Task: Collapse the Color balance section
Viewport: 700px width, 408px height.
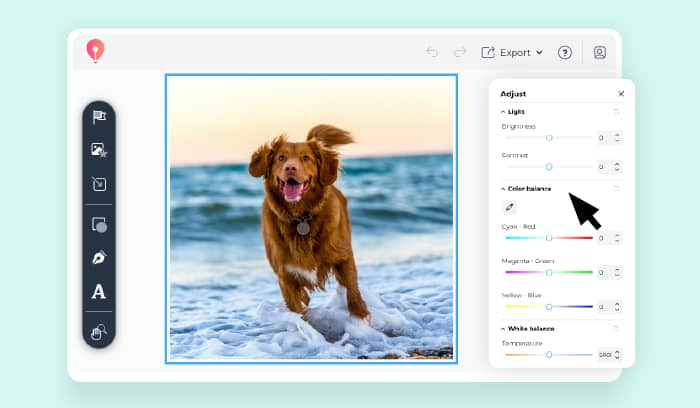Action: coord(503,189)
